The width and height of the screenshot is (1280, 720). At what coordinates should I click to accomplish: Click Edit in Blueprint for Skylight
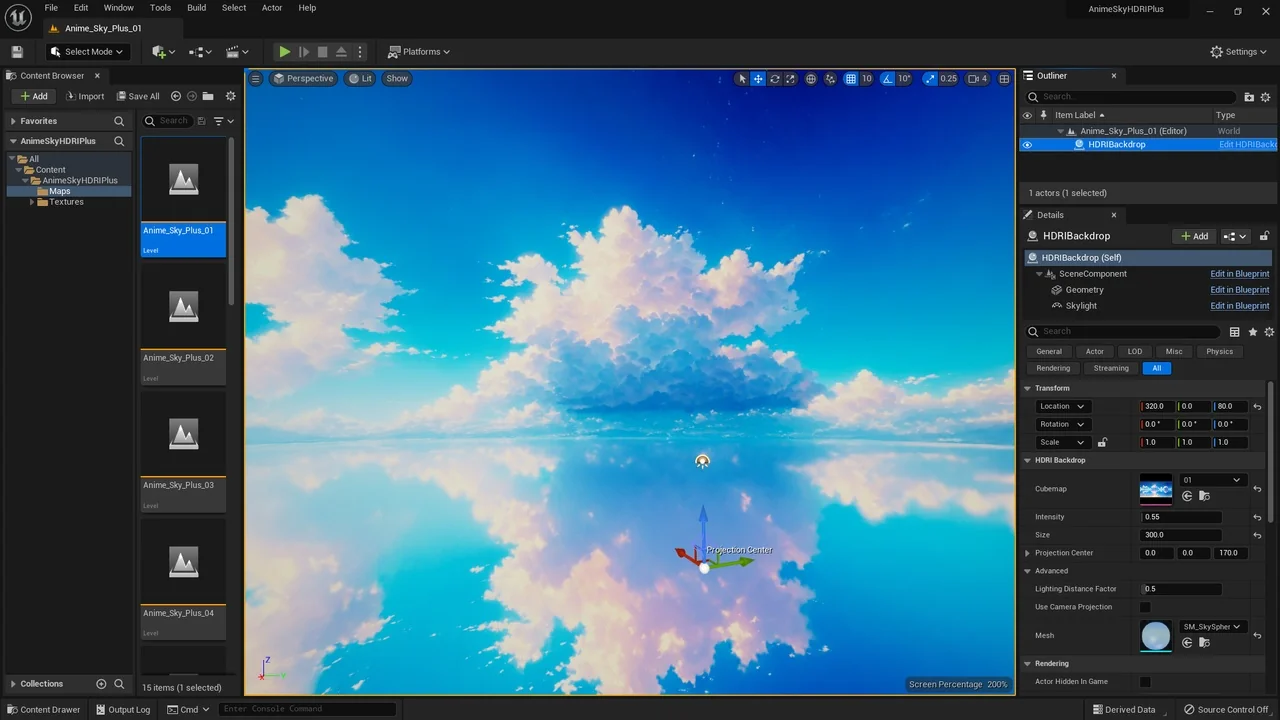[1239, 306]
